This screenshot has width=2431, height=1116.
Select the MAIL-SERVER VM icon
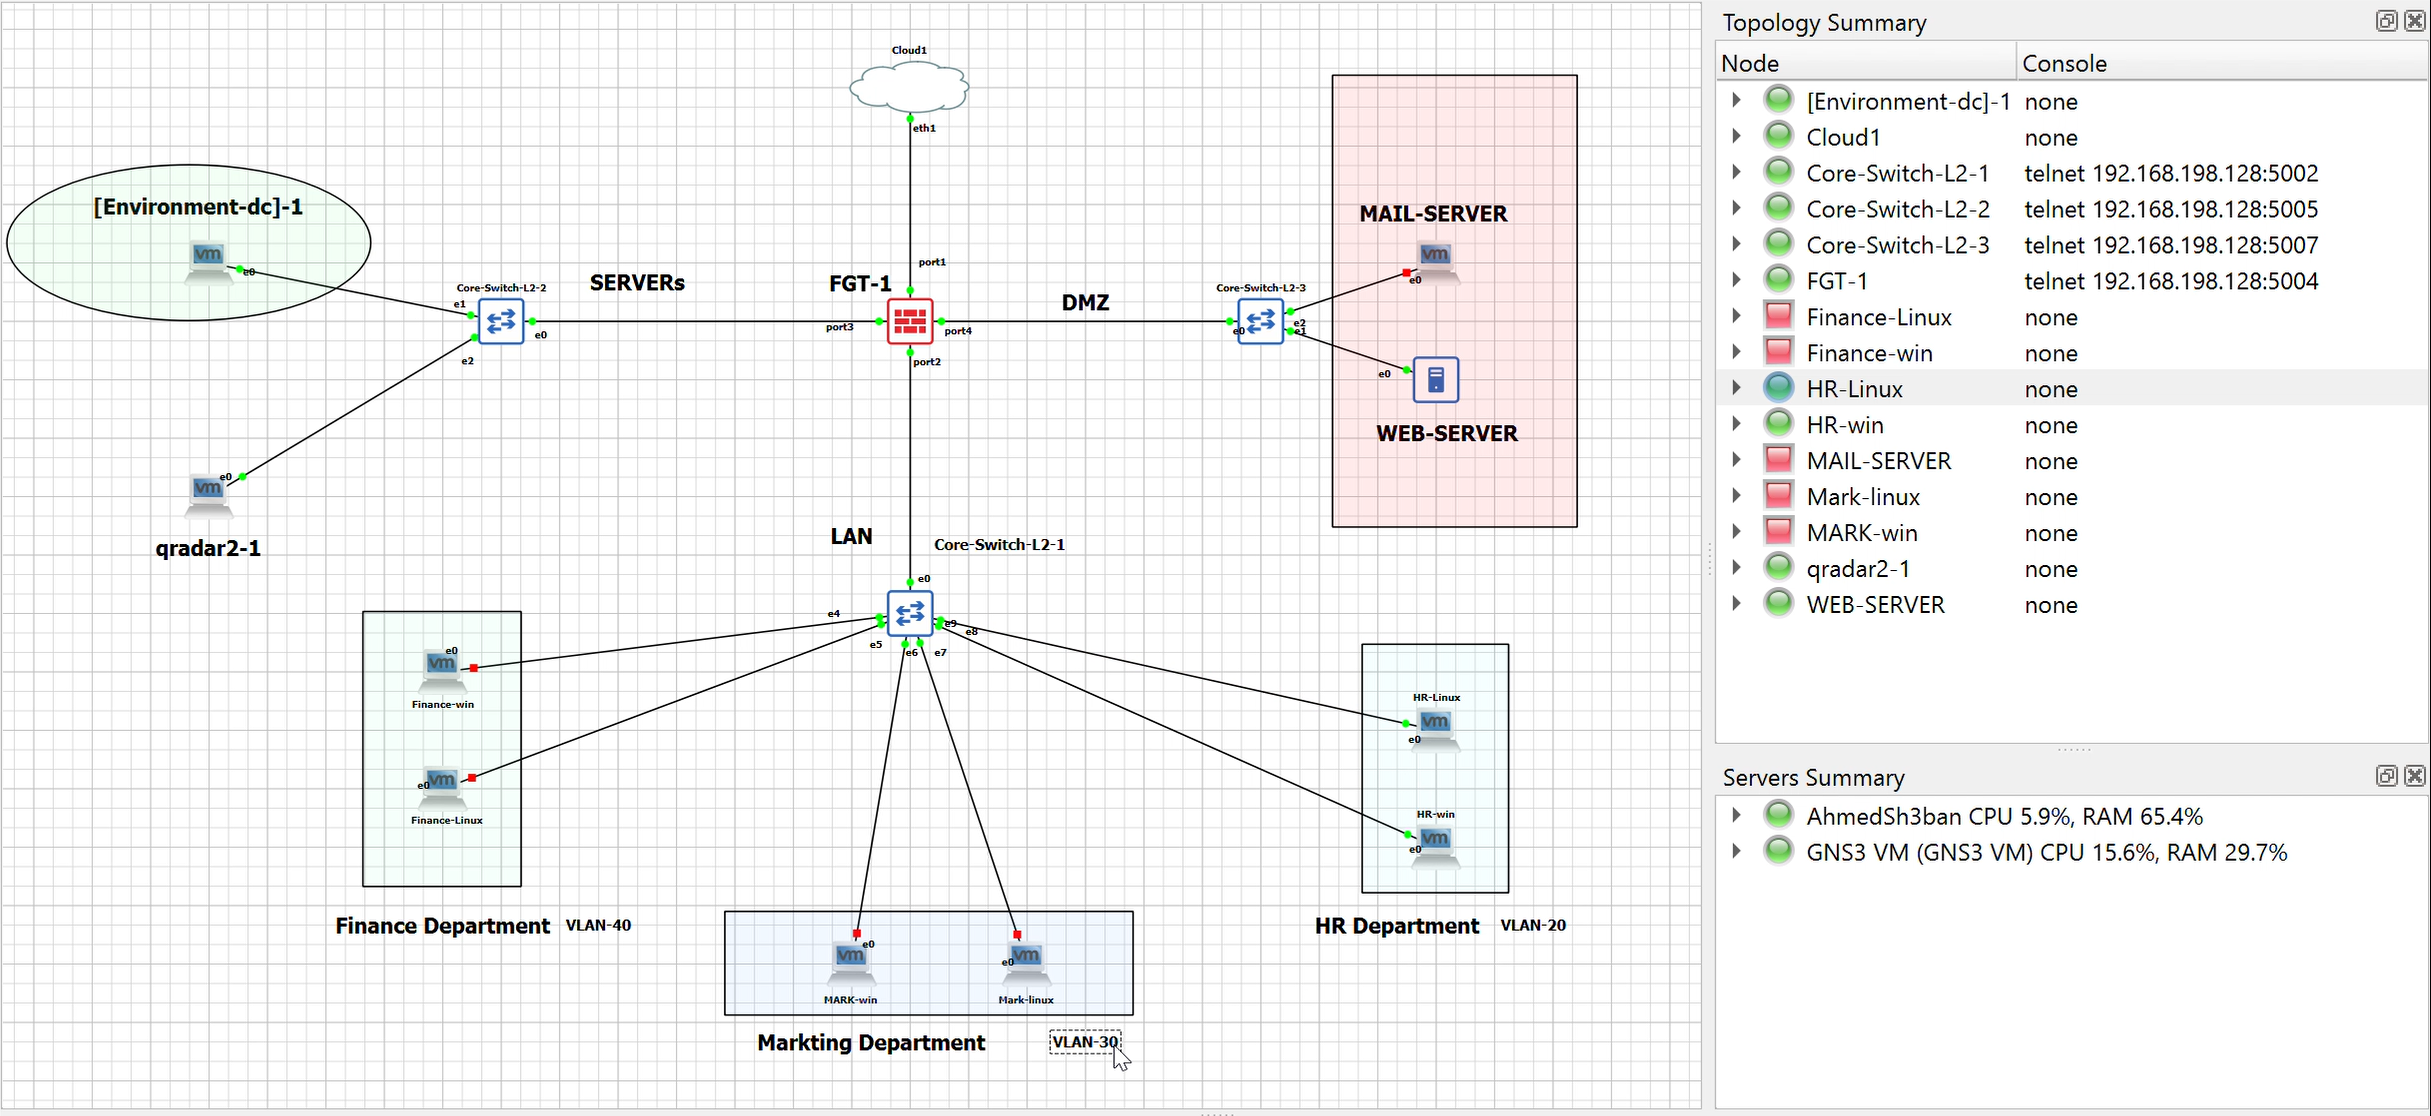click(x=1436, y=257)
